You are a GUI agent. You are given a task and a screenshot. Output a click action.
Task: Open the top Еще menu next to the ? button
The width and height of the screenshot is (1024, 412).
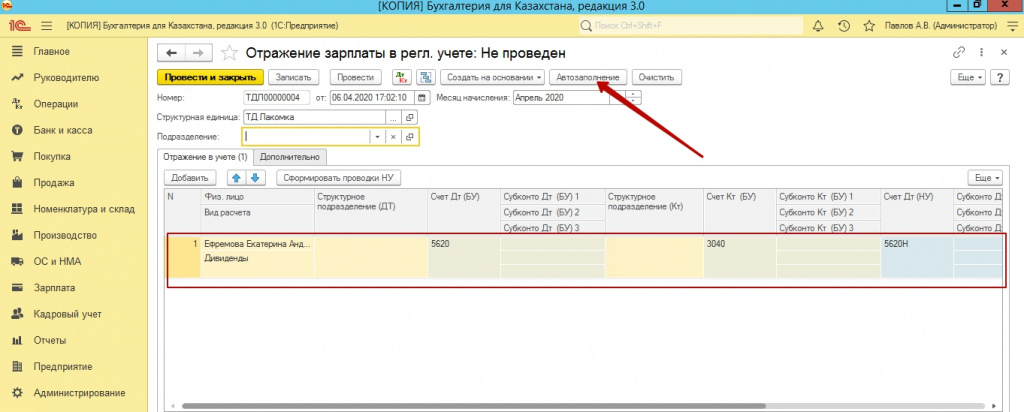coord(969,77)
